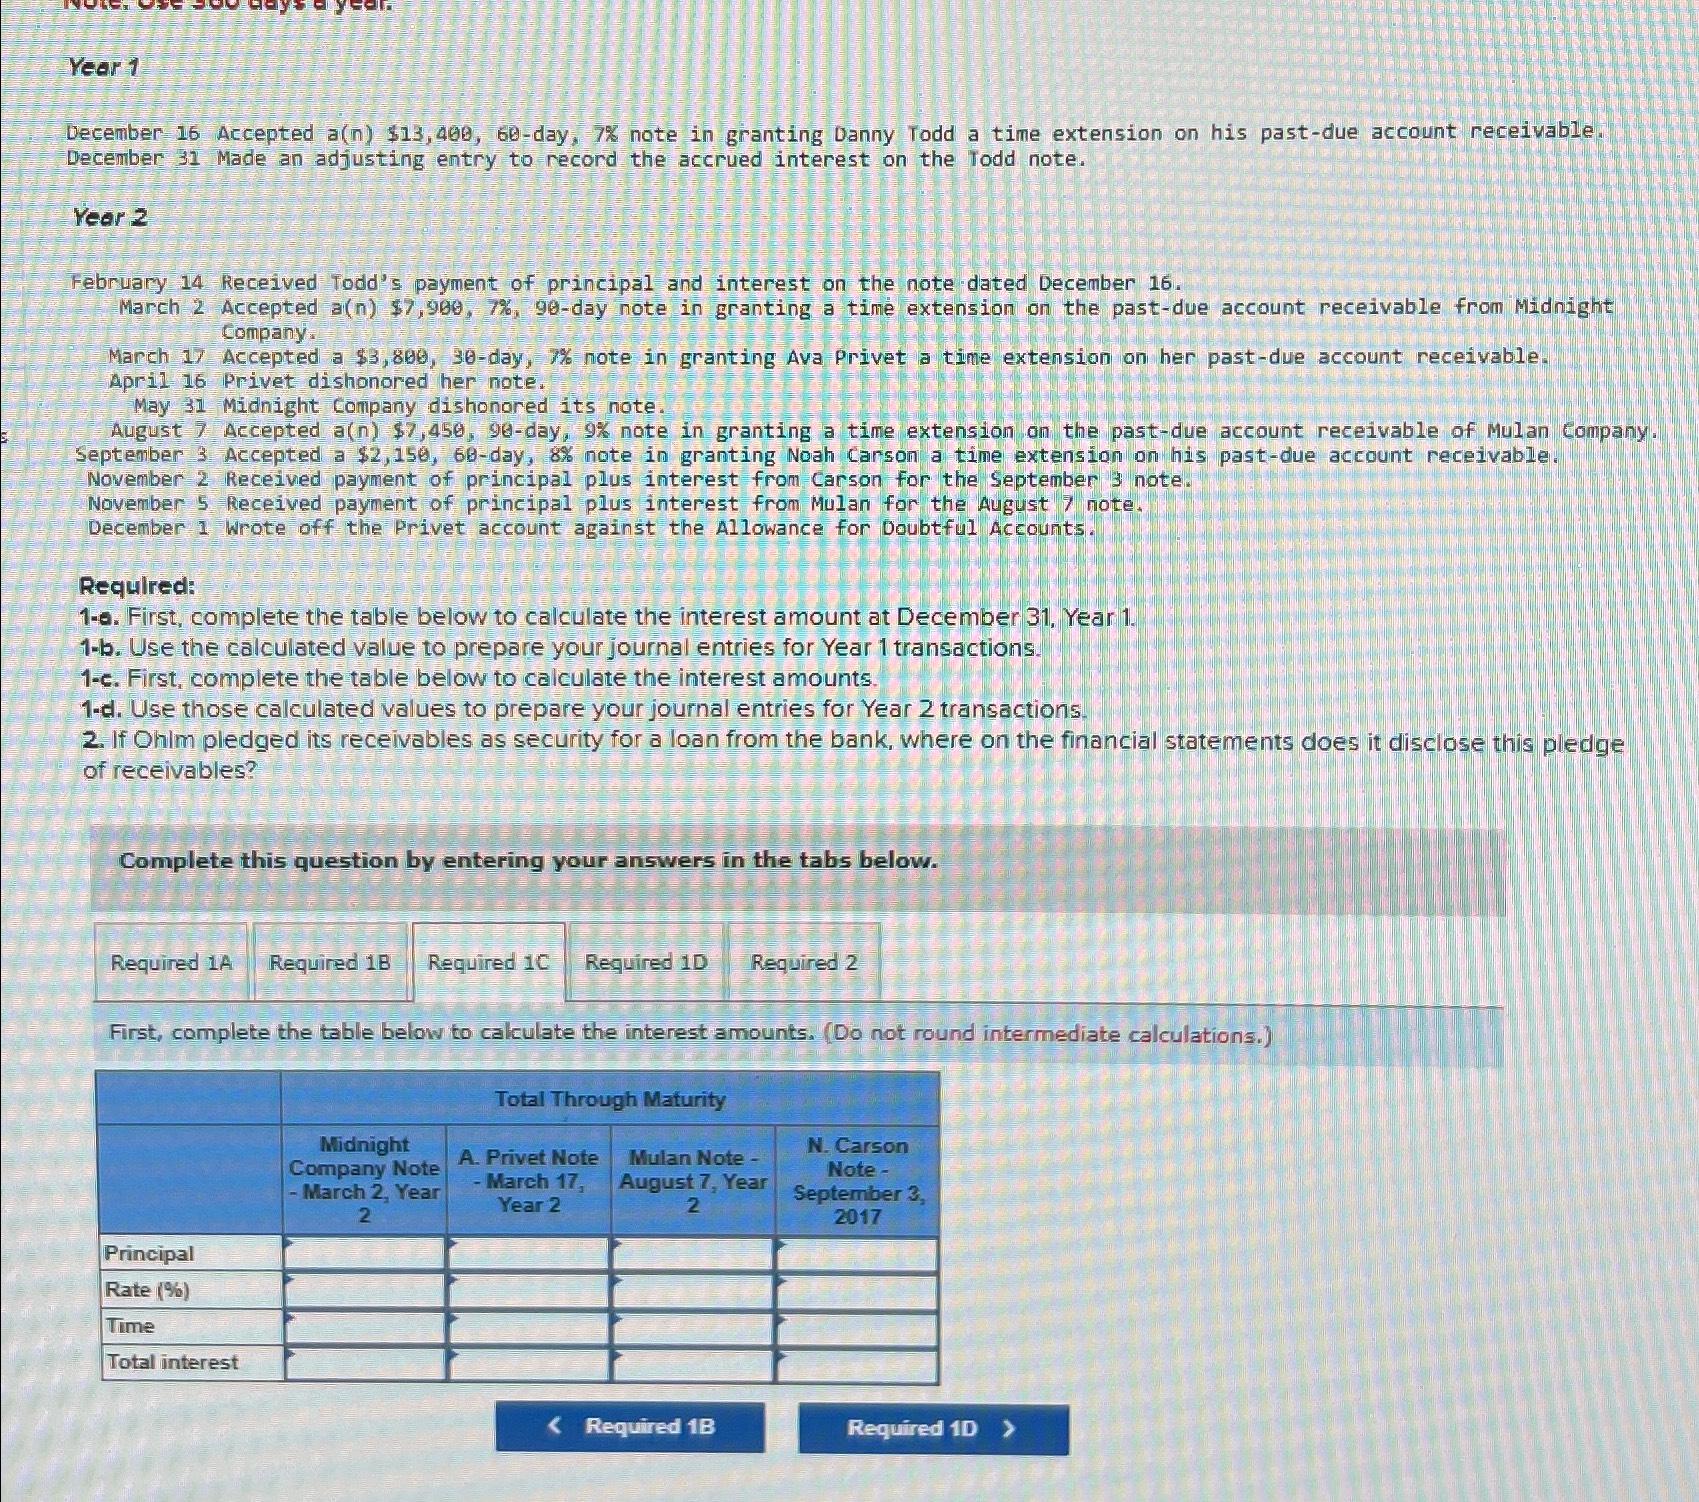Click the April 16 Privet dishonored line
The height and width of the screenshot is (1502, 1699).
(x=328, y=382)
